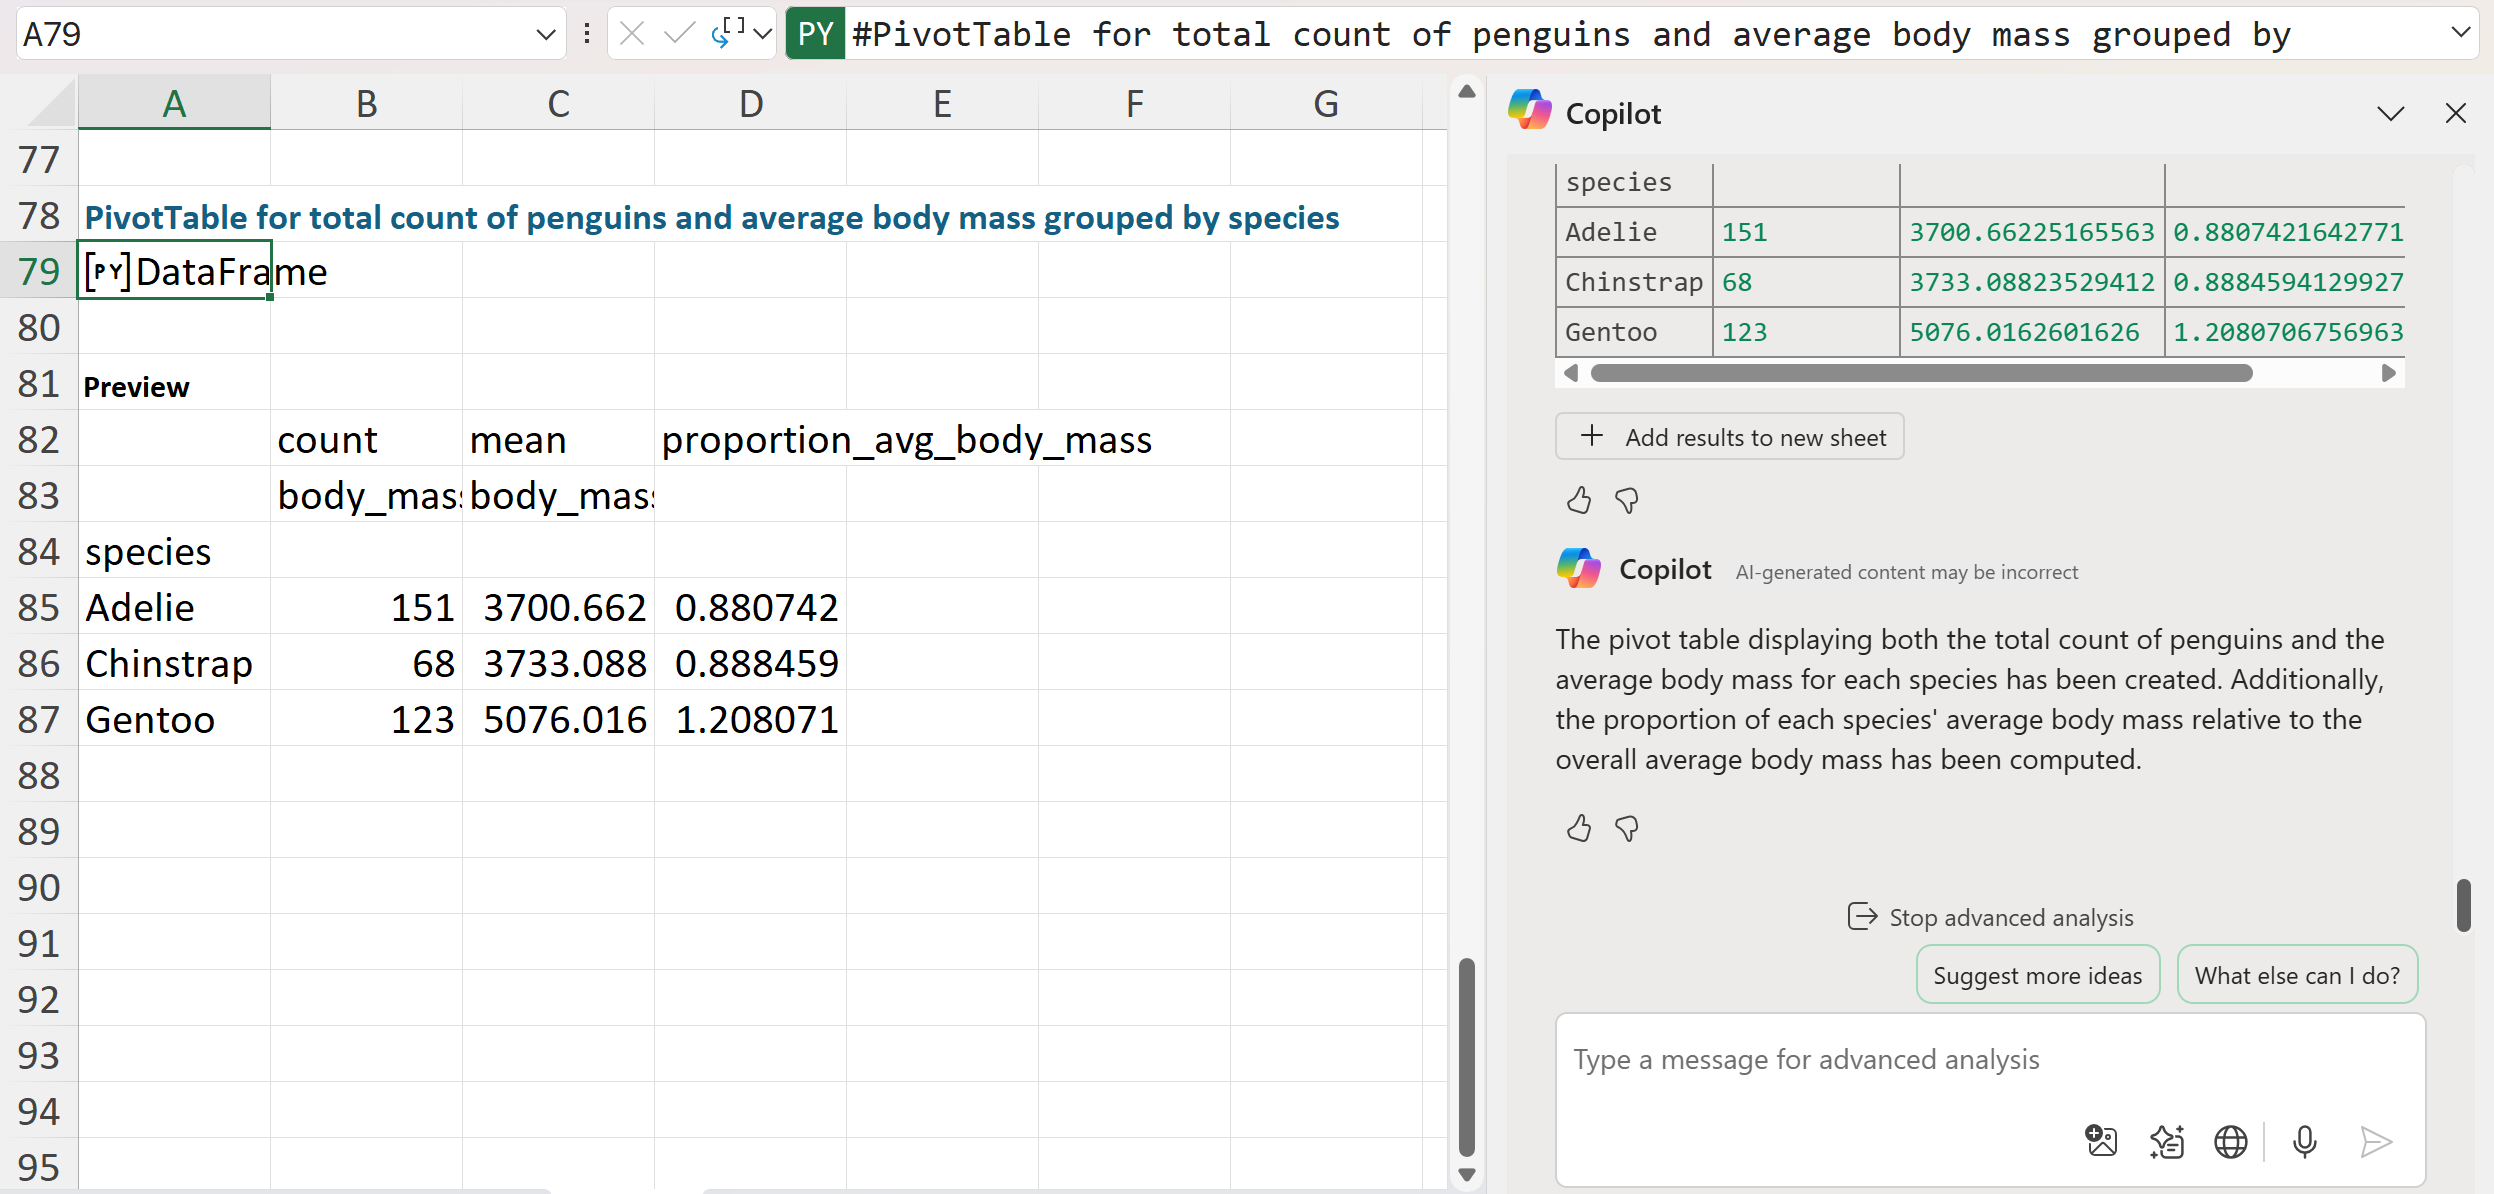Expand the formula bar chevron
The image size is (2494, 1194).
click(x=2461, y=33)
